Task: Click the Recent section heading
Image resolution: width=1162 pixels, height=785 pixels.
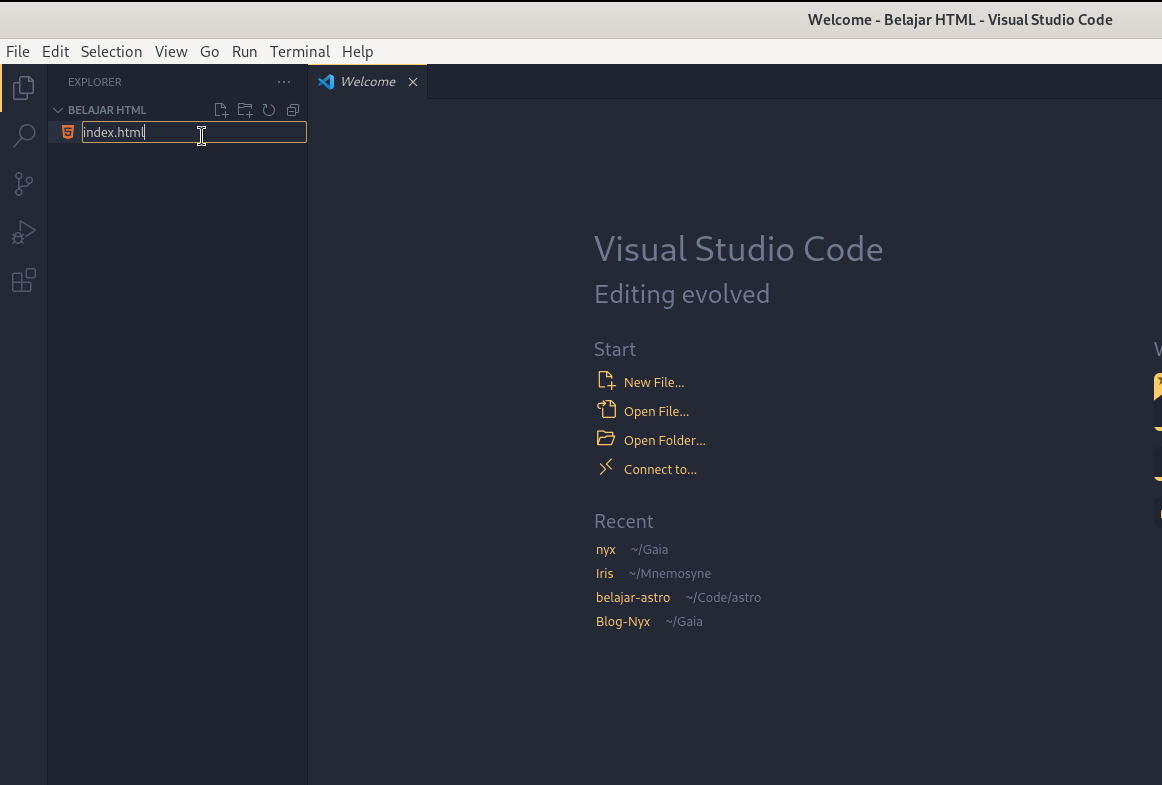Action: click(623, 521)
